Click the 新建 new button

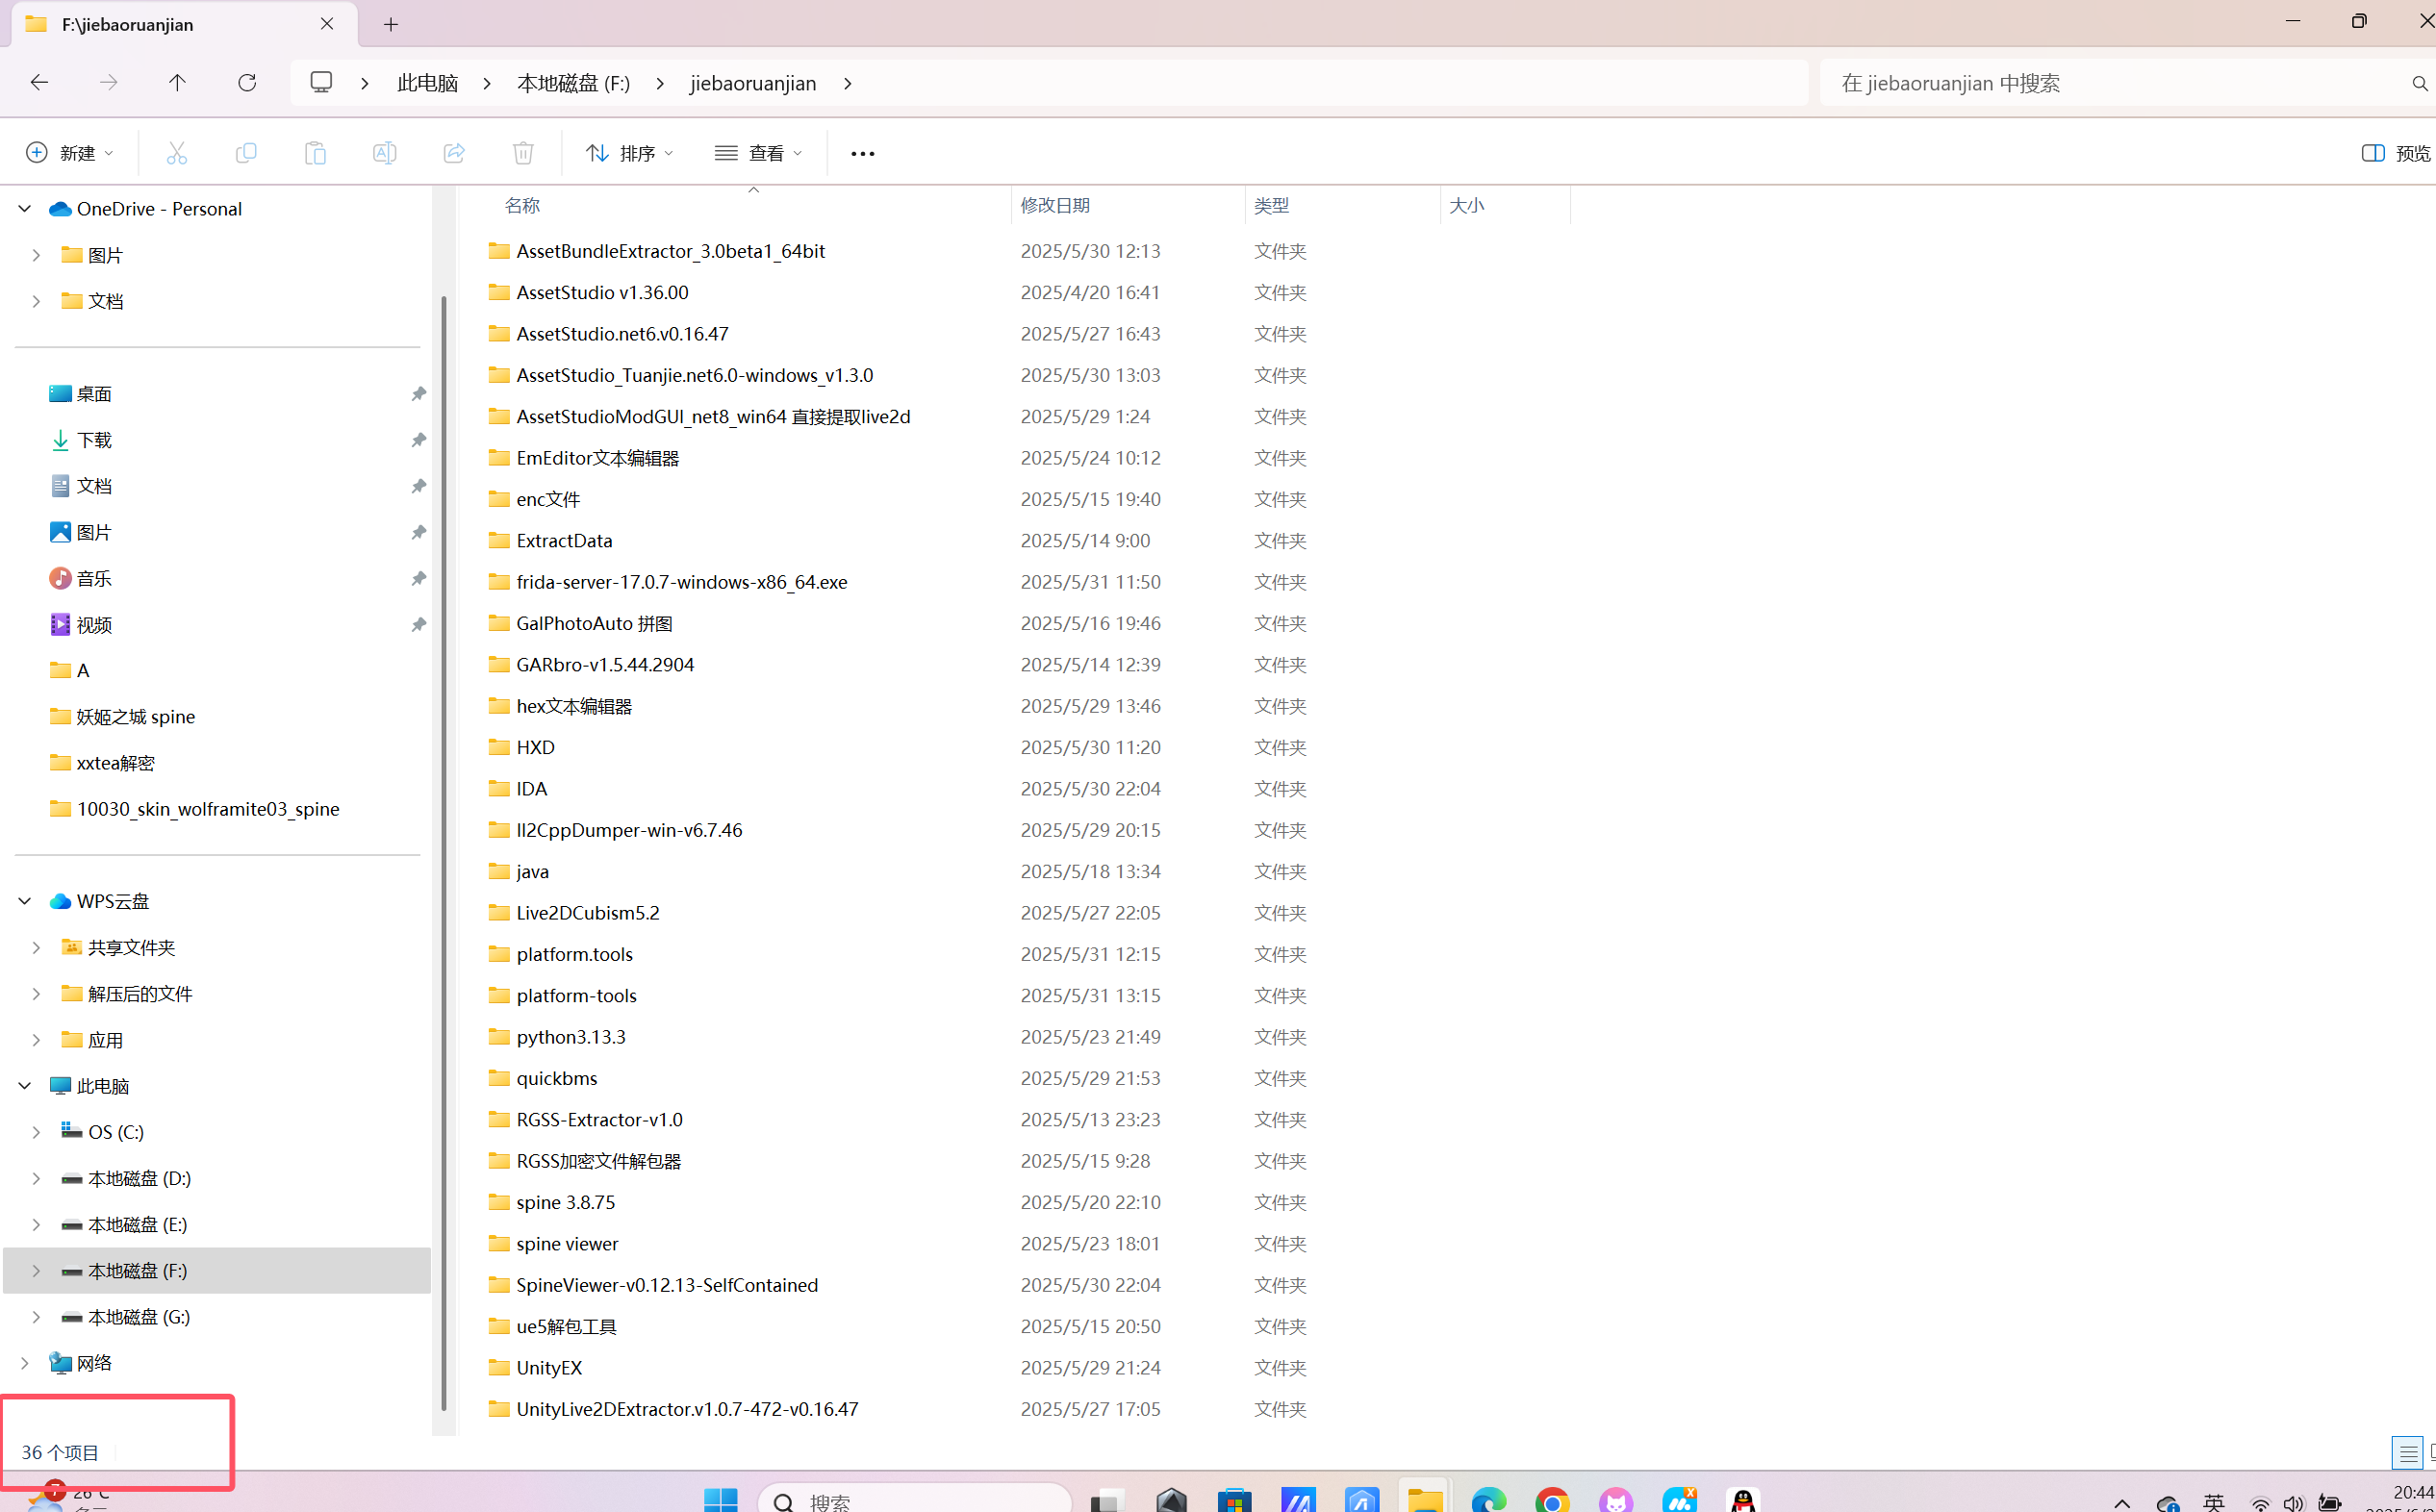pos(69,153)
